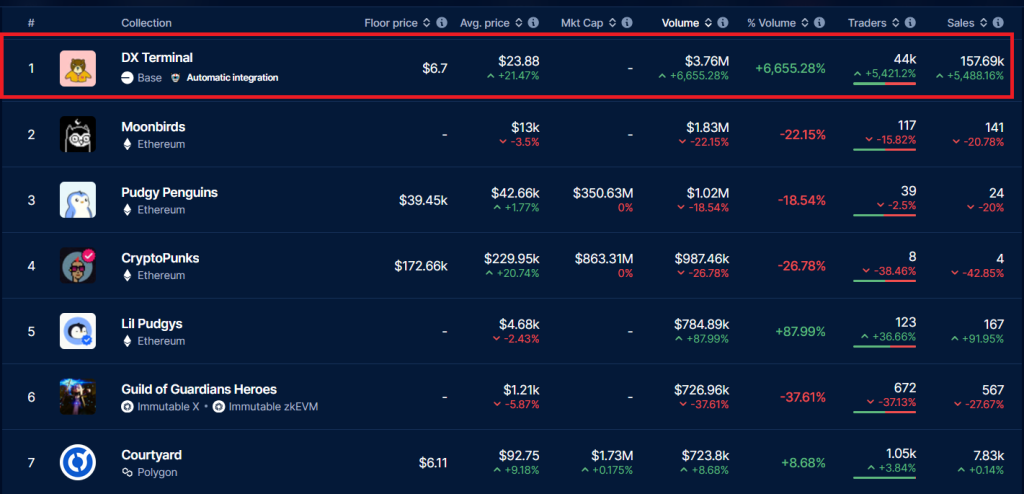Click the sort arrows beside Mkt Cap
1024x494 pixels.
point(611,22)
